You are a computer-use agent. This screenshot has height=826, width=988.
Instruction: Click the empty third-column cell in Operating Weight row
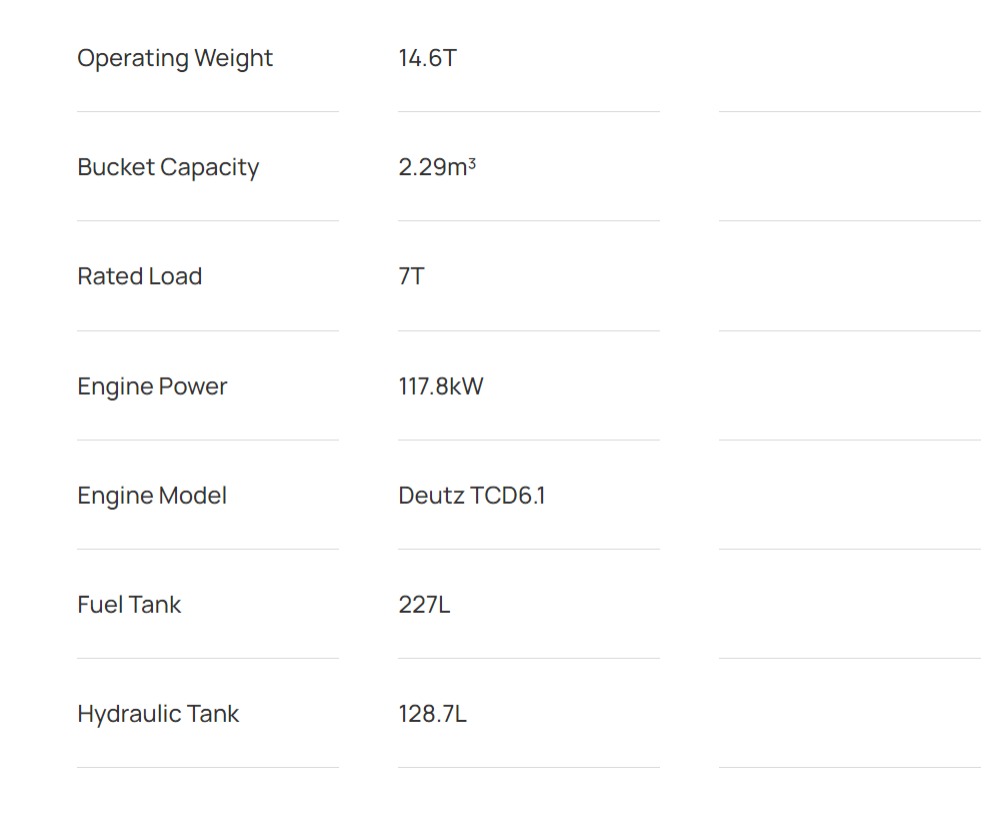[x=849, y=58]
